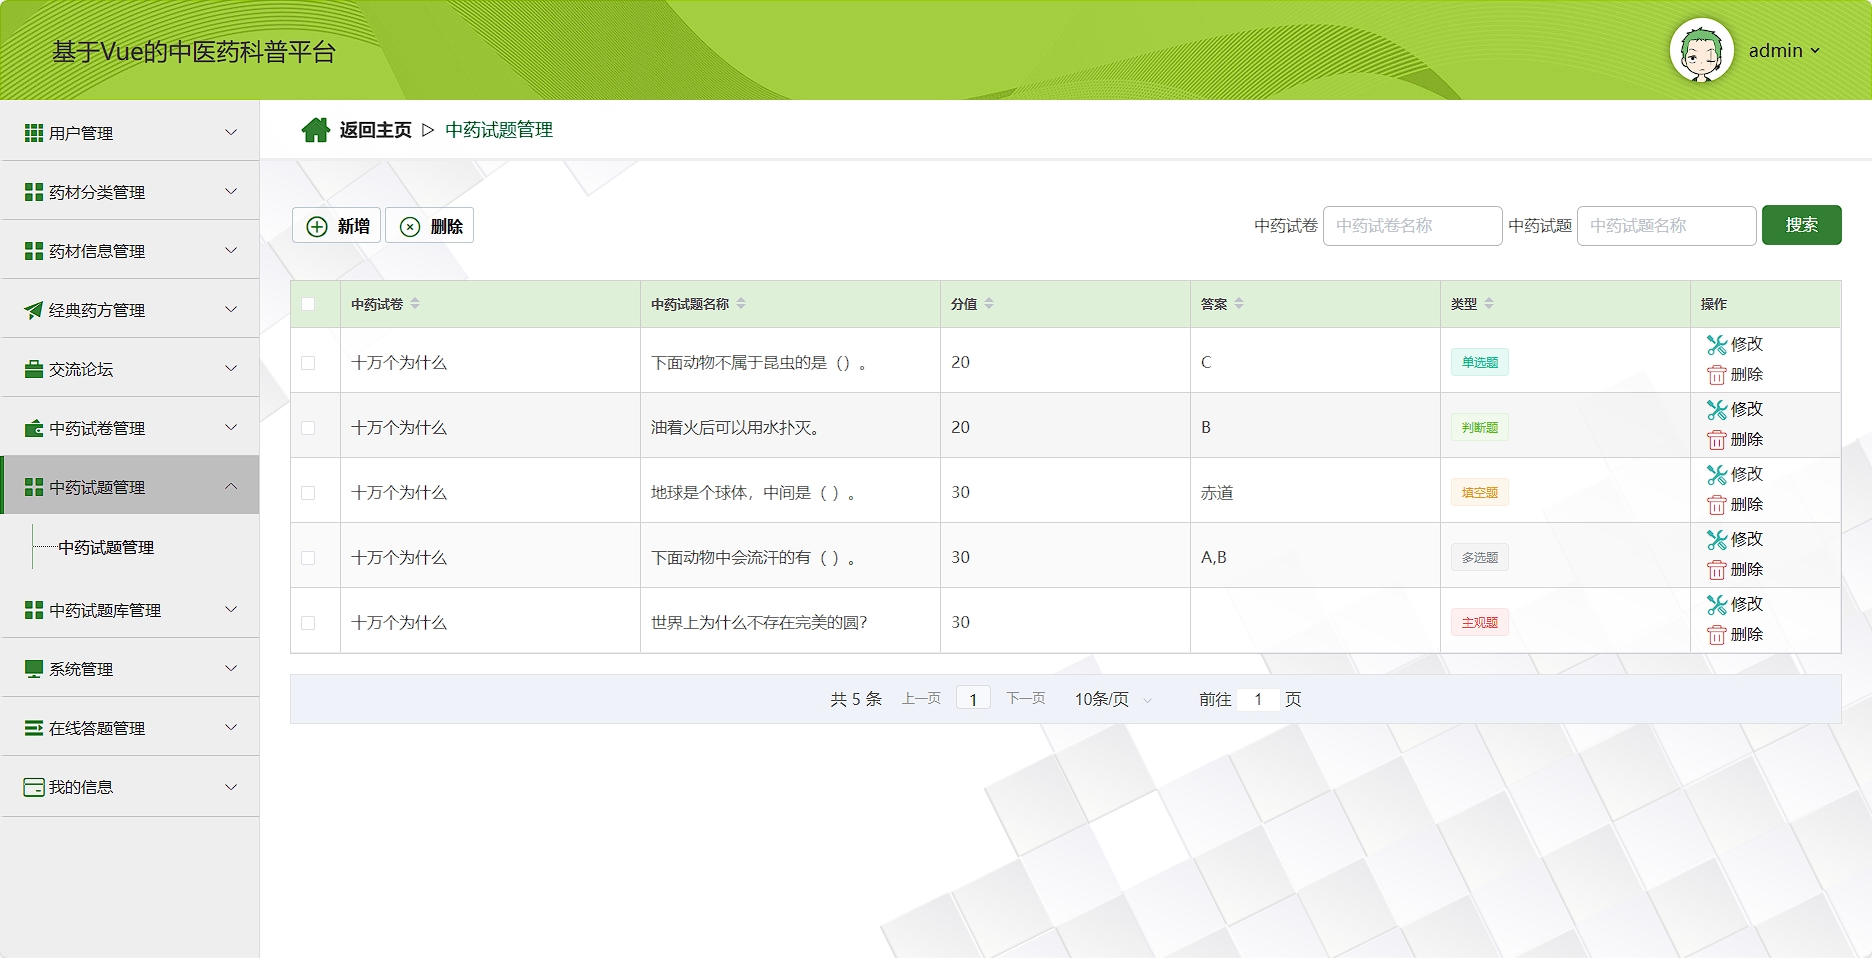Open 中药试题管理 submenu item
This screenshot has width=1872, height=958.
point(106,548)
